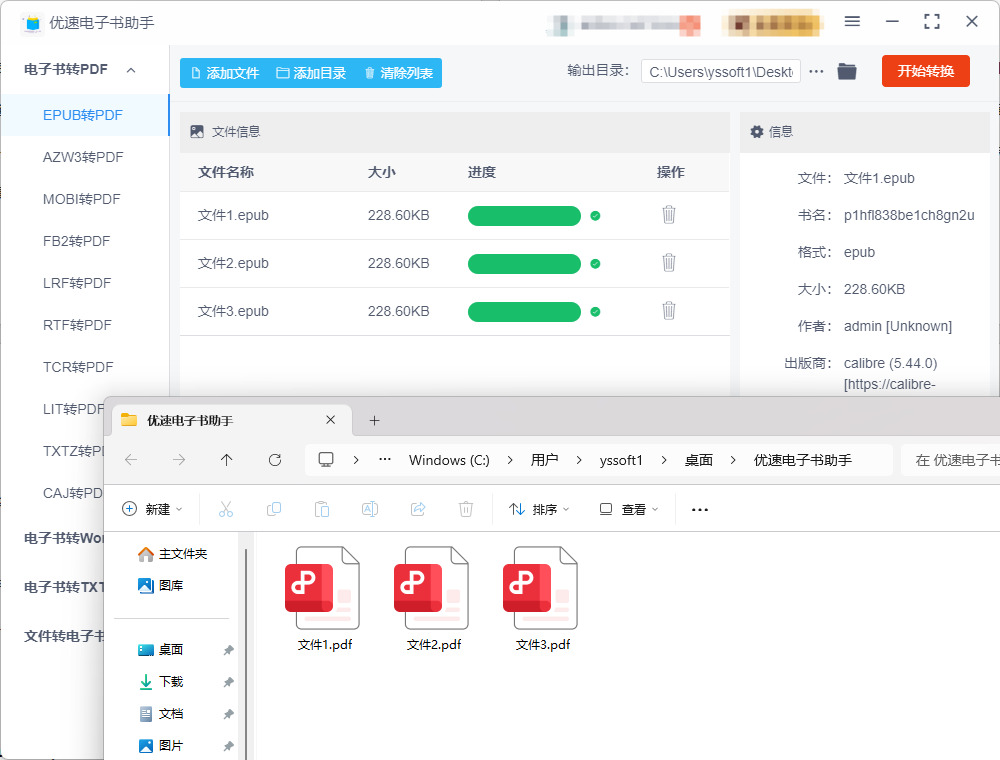Open more options ellipsis in Explorer toolbar
This screenshot has height=760, width=1000.
pyautogui.click(x=700, y=509)
